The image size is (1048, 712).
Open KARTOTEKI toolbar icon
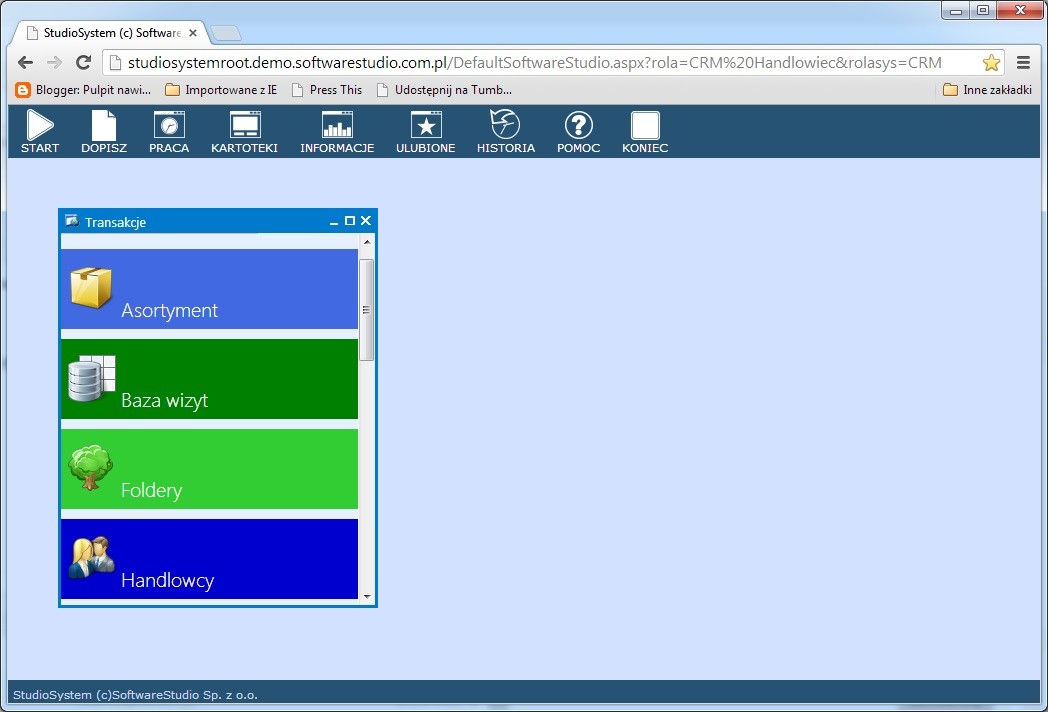tap(245, 125)
